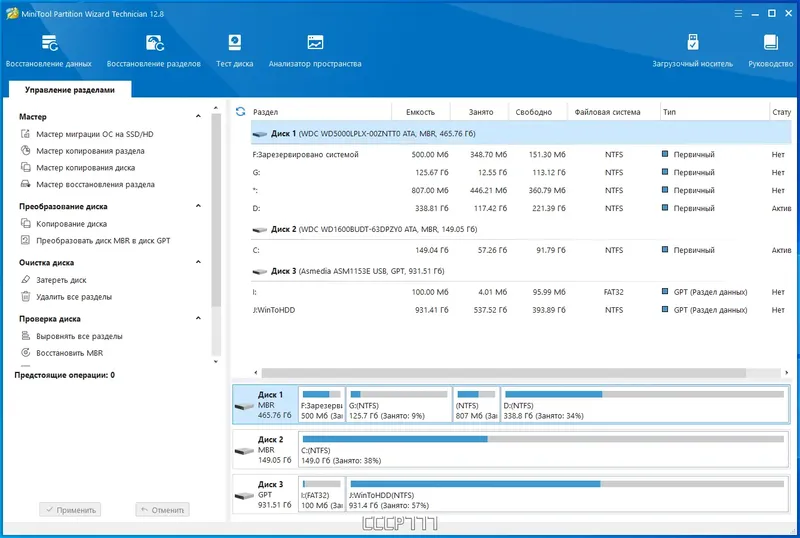
Task: Refresh the partition list with reload icon
Action: point(240,112)
